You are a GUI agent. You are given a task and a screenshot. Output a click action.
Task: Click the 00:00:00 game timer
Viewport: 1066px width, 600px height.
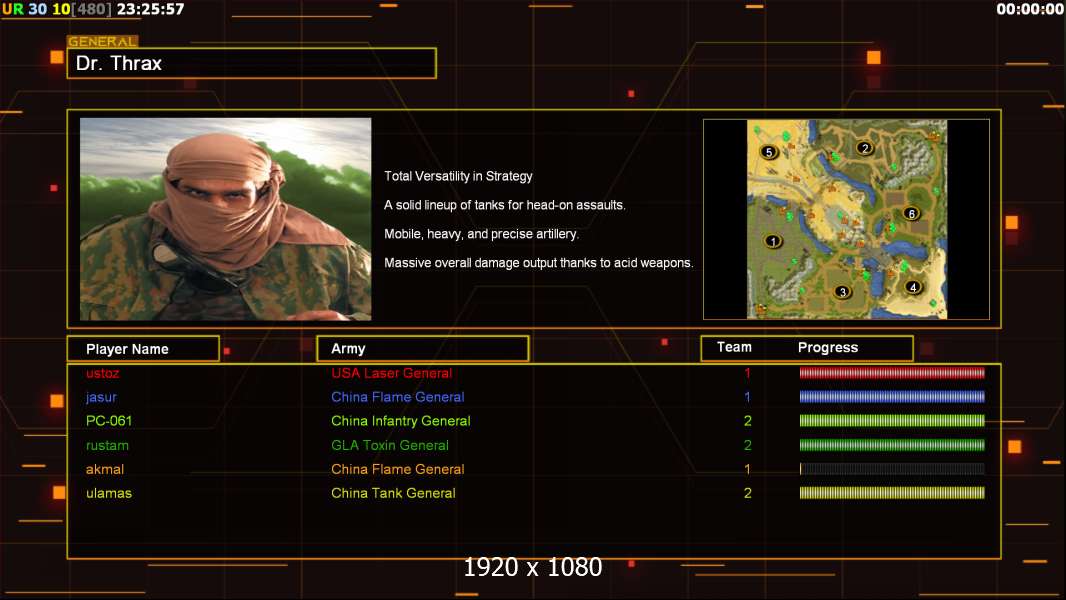pos(1030,9)
